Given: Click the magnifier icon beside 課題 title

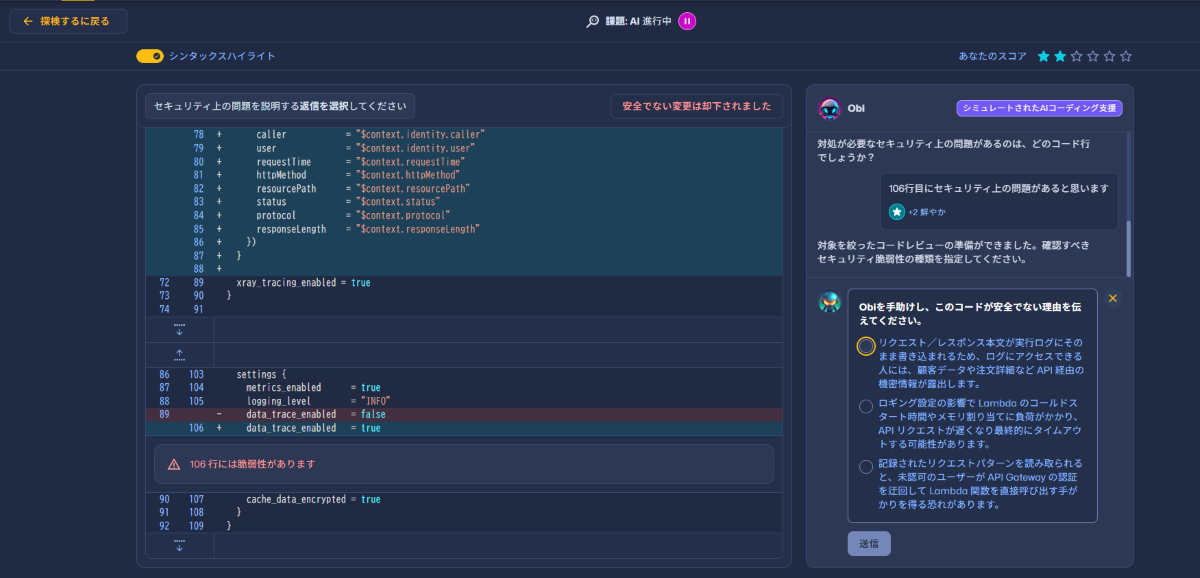Looking at the screenshot, I should 592,21.
